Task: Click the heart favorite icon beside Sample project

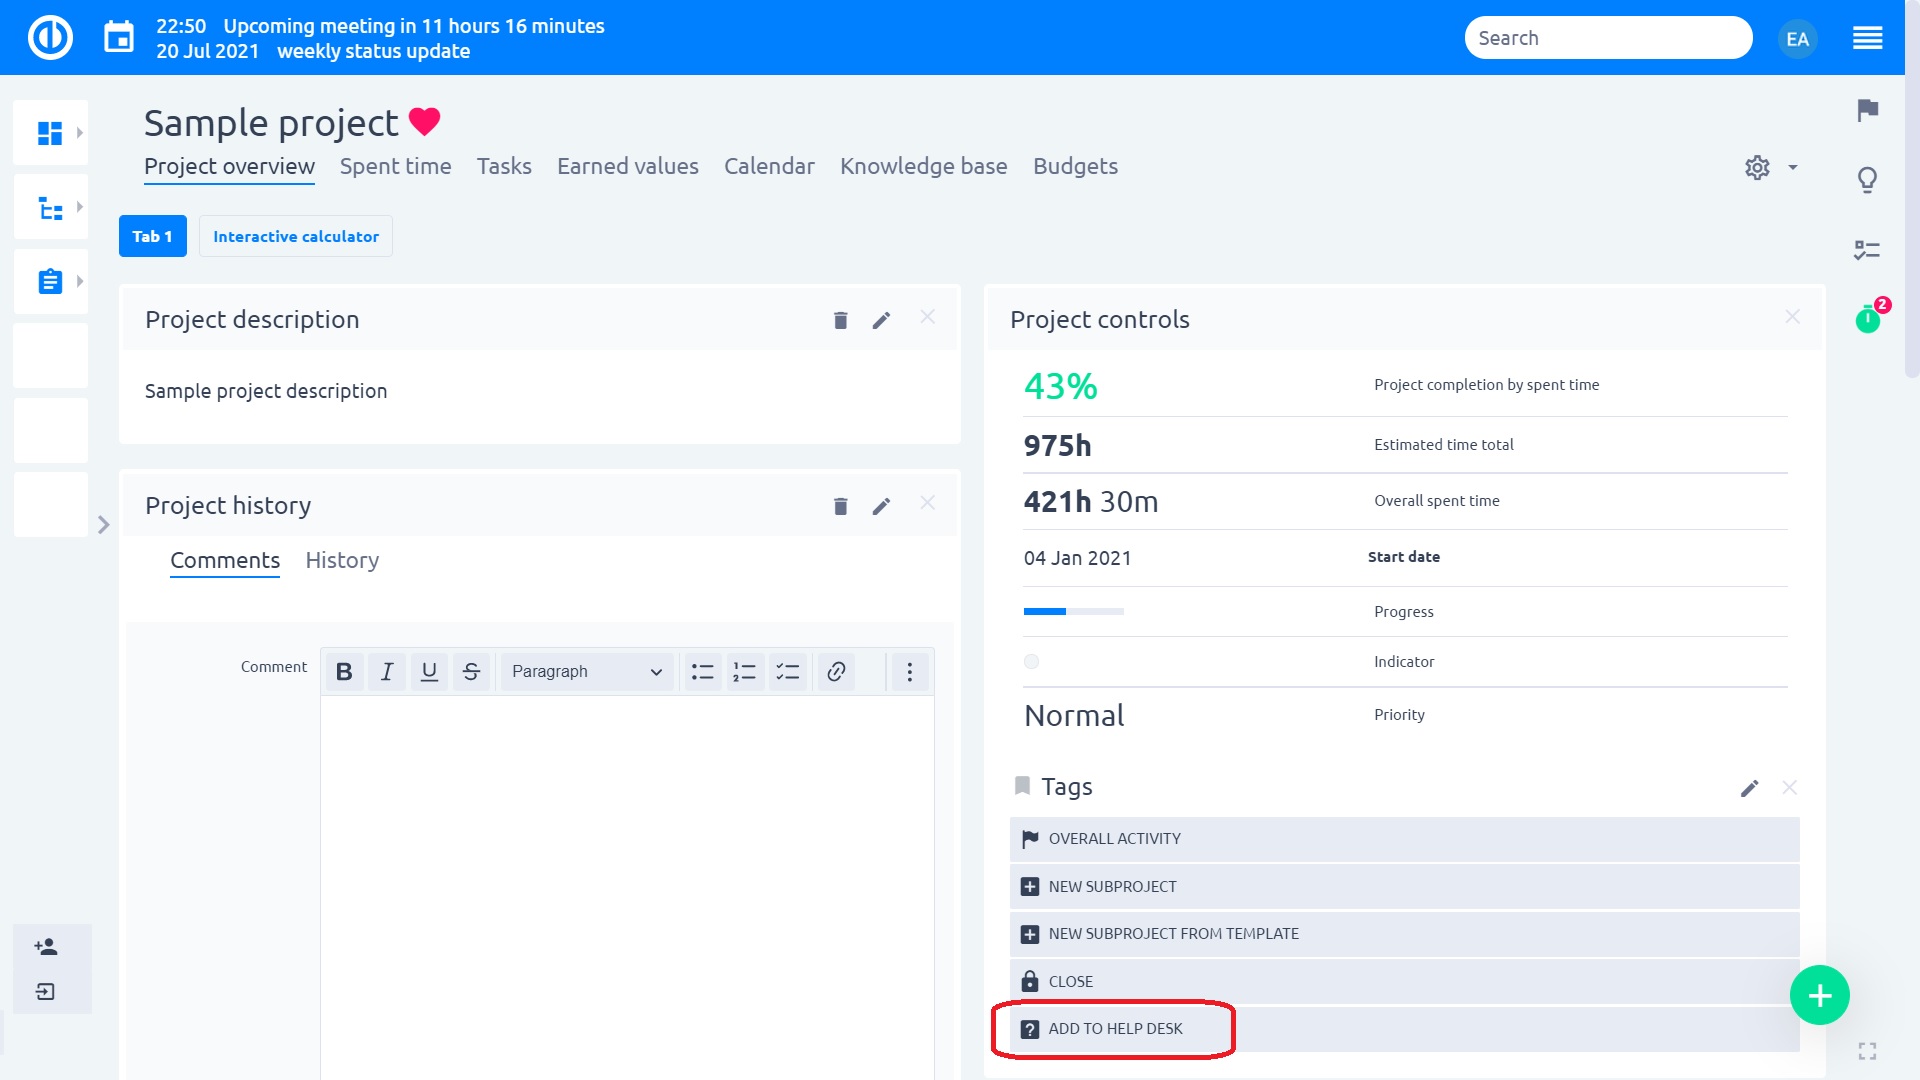Action: [x=424, y=122]
